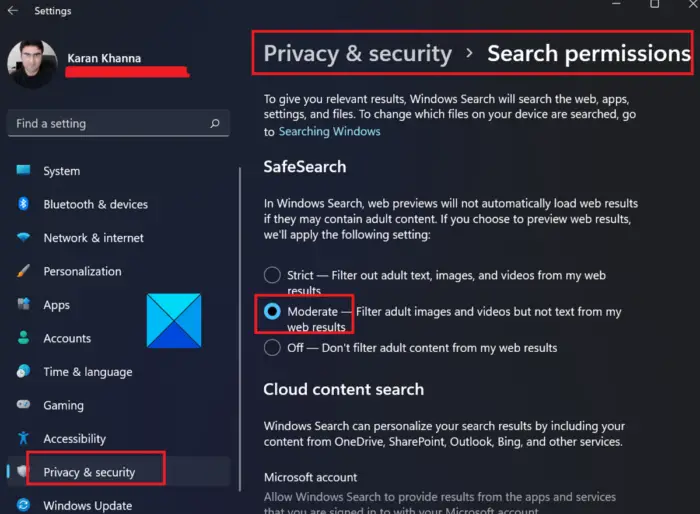This screenshot has height=514, width=700.
Task: Click the Time & language globe icon
Action: click(x=23, y=371)
